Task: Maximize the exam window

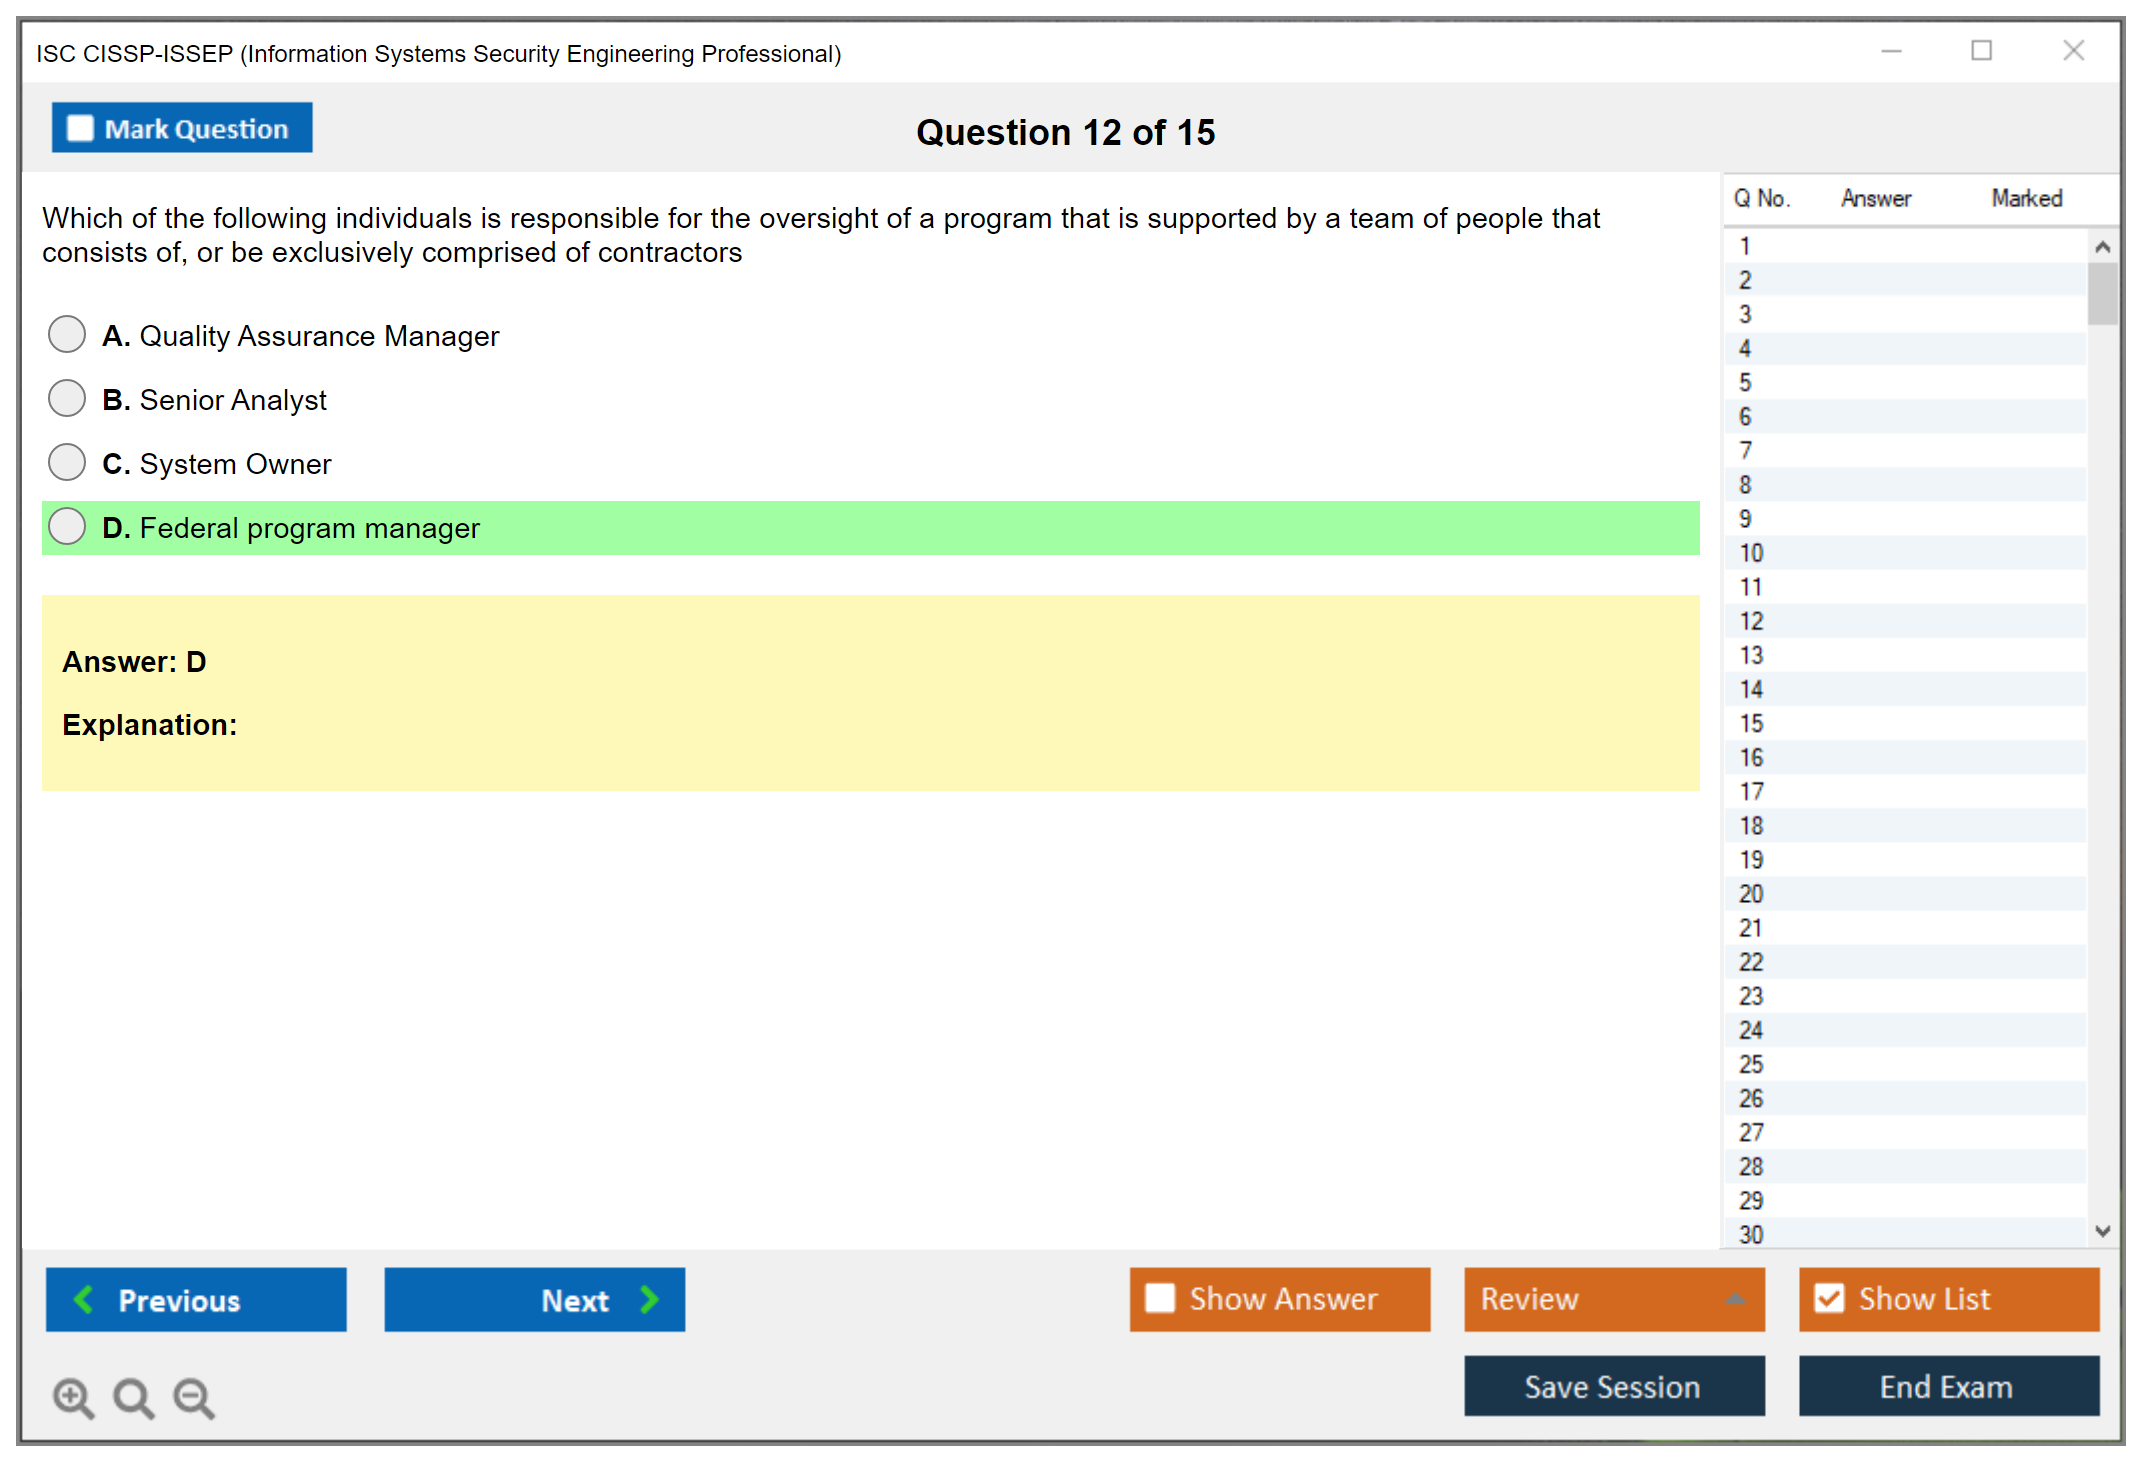Action: tap(1981, 51)
